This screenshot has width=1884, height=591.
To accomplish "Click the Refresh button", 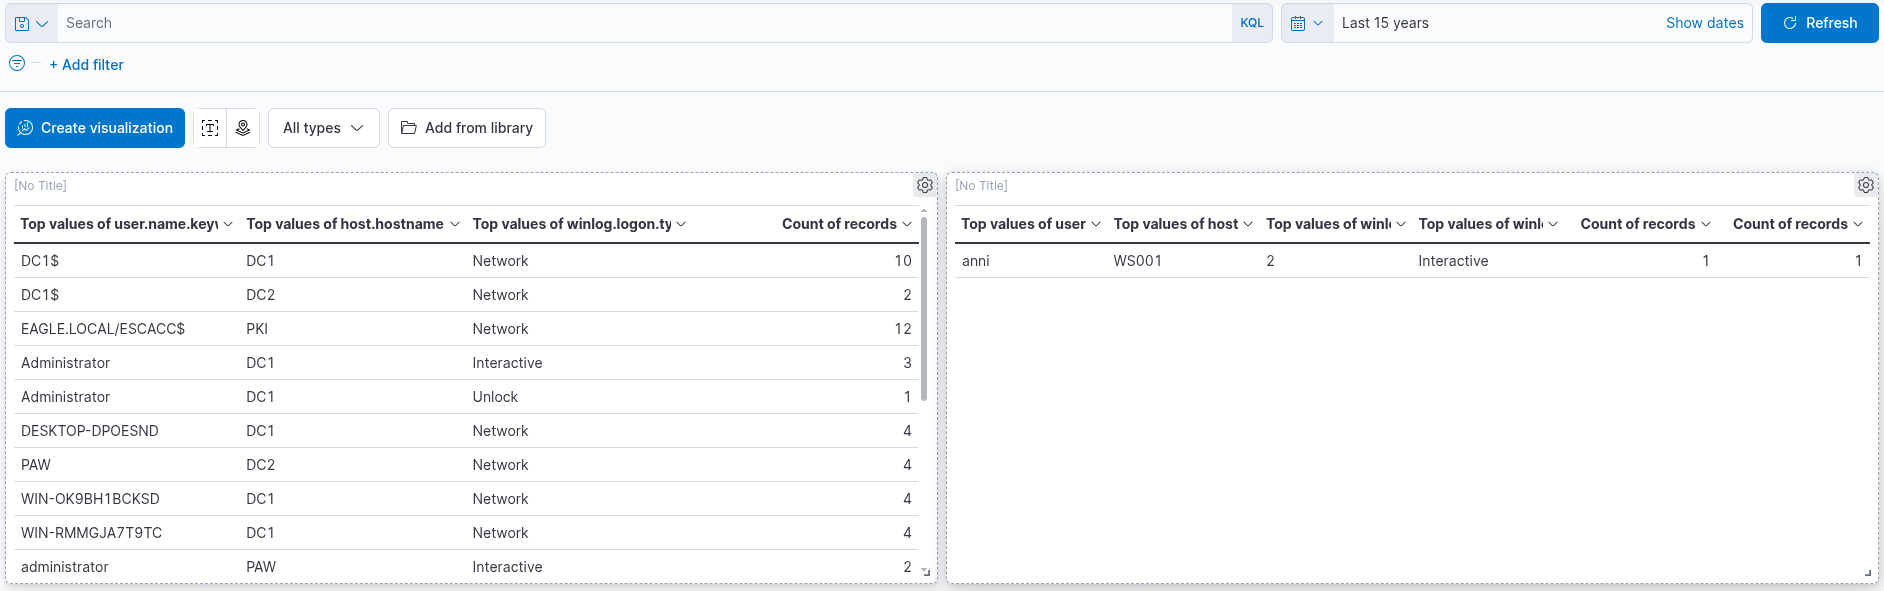I will (x=1819, y=23).
